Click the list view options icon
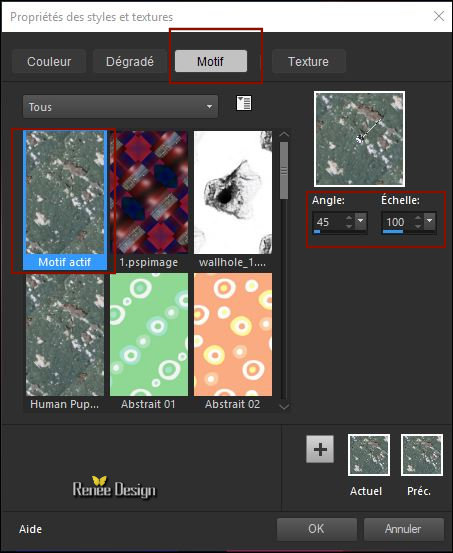The image size is (453, 553). (x=244, y=103)
